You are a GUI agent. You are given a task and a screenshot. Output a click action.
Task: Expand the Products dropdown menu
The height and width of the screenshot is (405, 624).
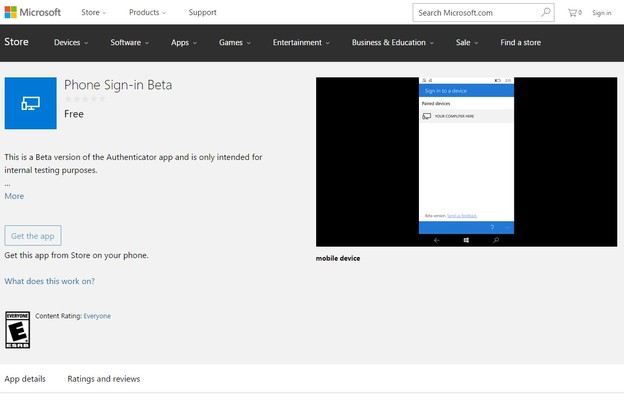click(x=148, y=13)
